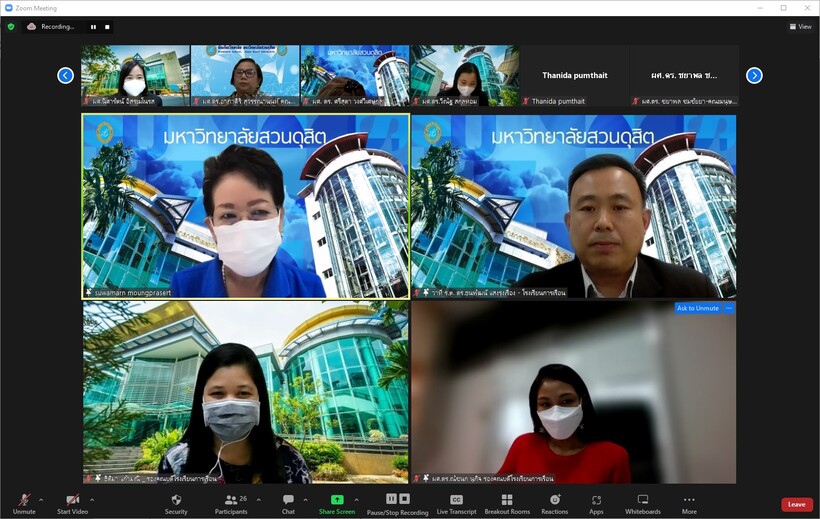The height and width of the screenshot is (519, 820).
Task: Click the green encryption shield icon
Action: 11,27
